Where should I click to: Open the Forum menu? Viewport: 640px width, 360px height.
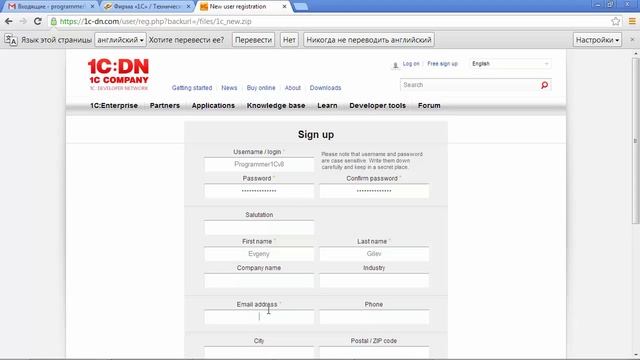[429, 105]
